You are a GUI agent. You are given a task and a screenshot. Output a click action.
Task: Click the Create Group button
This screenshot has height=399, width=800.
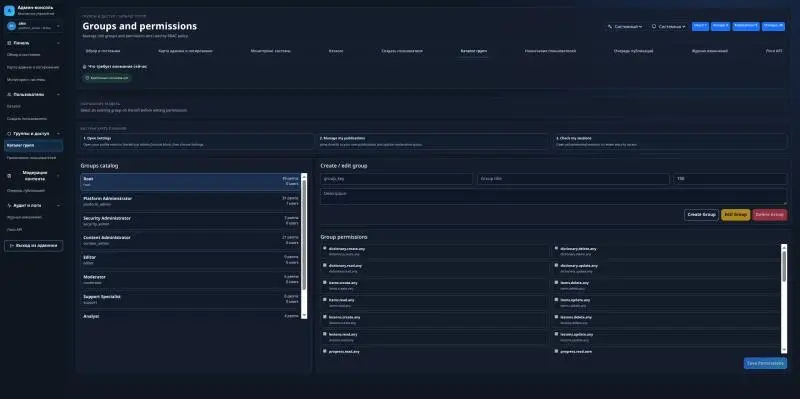click(702, 215)
